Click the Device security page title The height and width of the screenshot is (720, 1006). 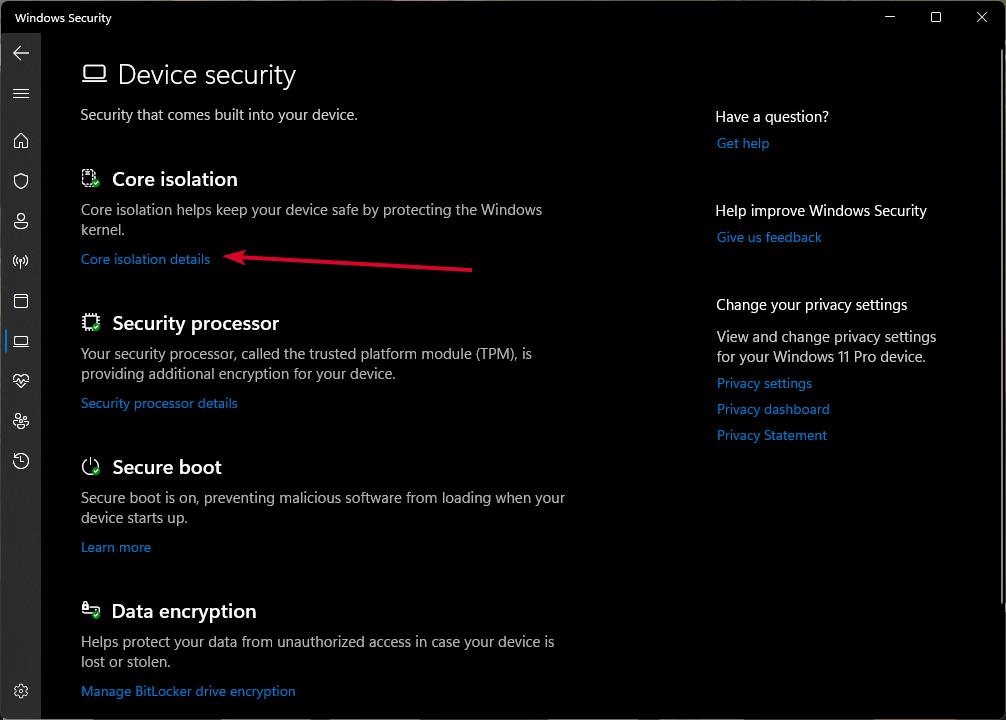(x=207, y=75)
